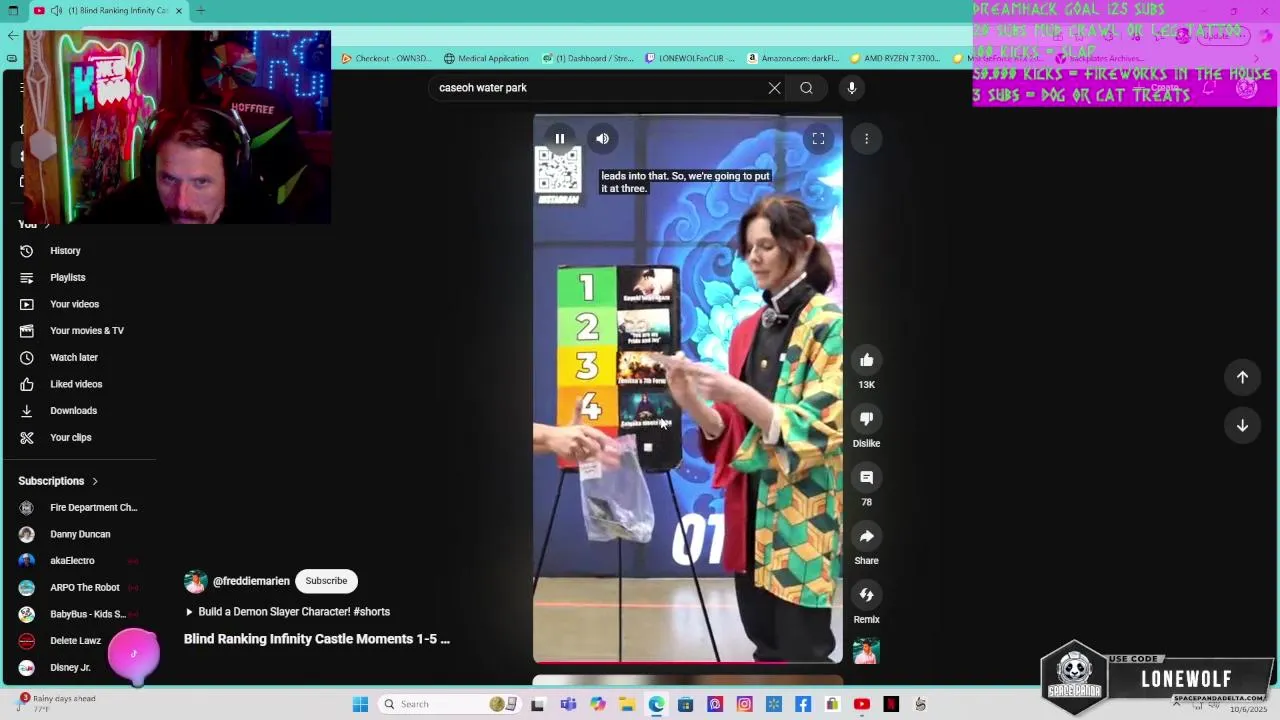Open the AMD RYZEN 7 3700 bookmark
This screenshot has height=720, width=1280.
point(896,58)
